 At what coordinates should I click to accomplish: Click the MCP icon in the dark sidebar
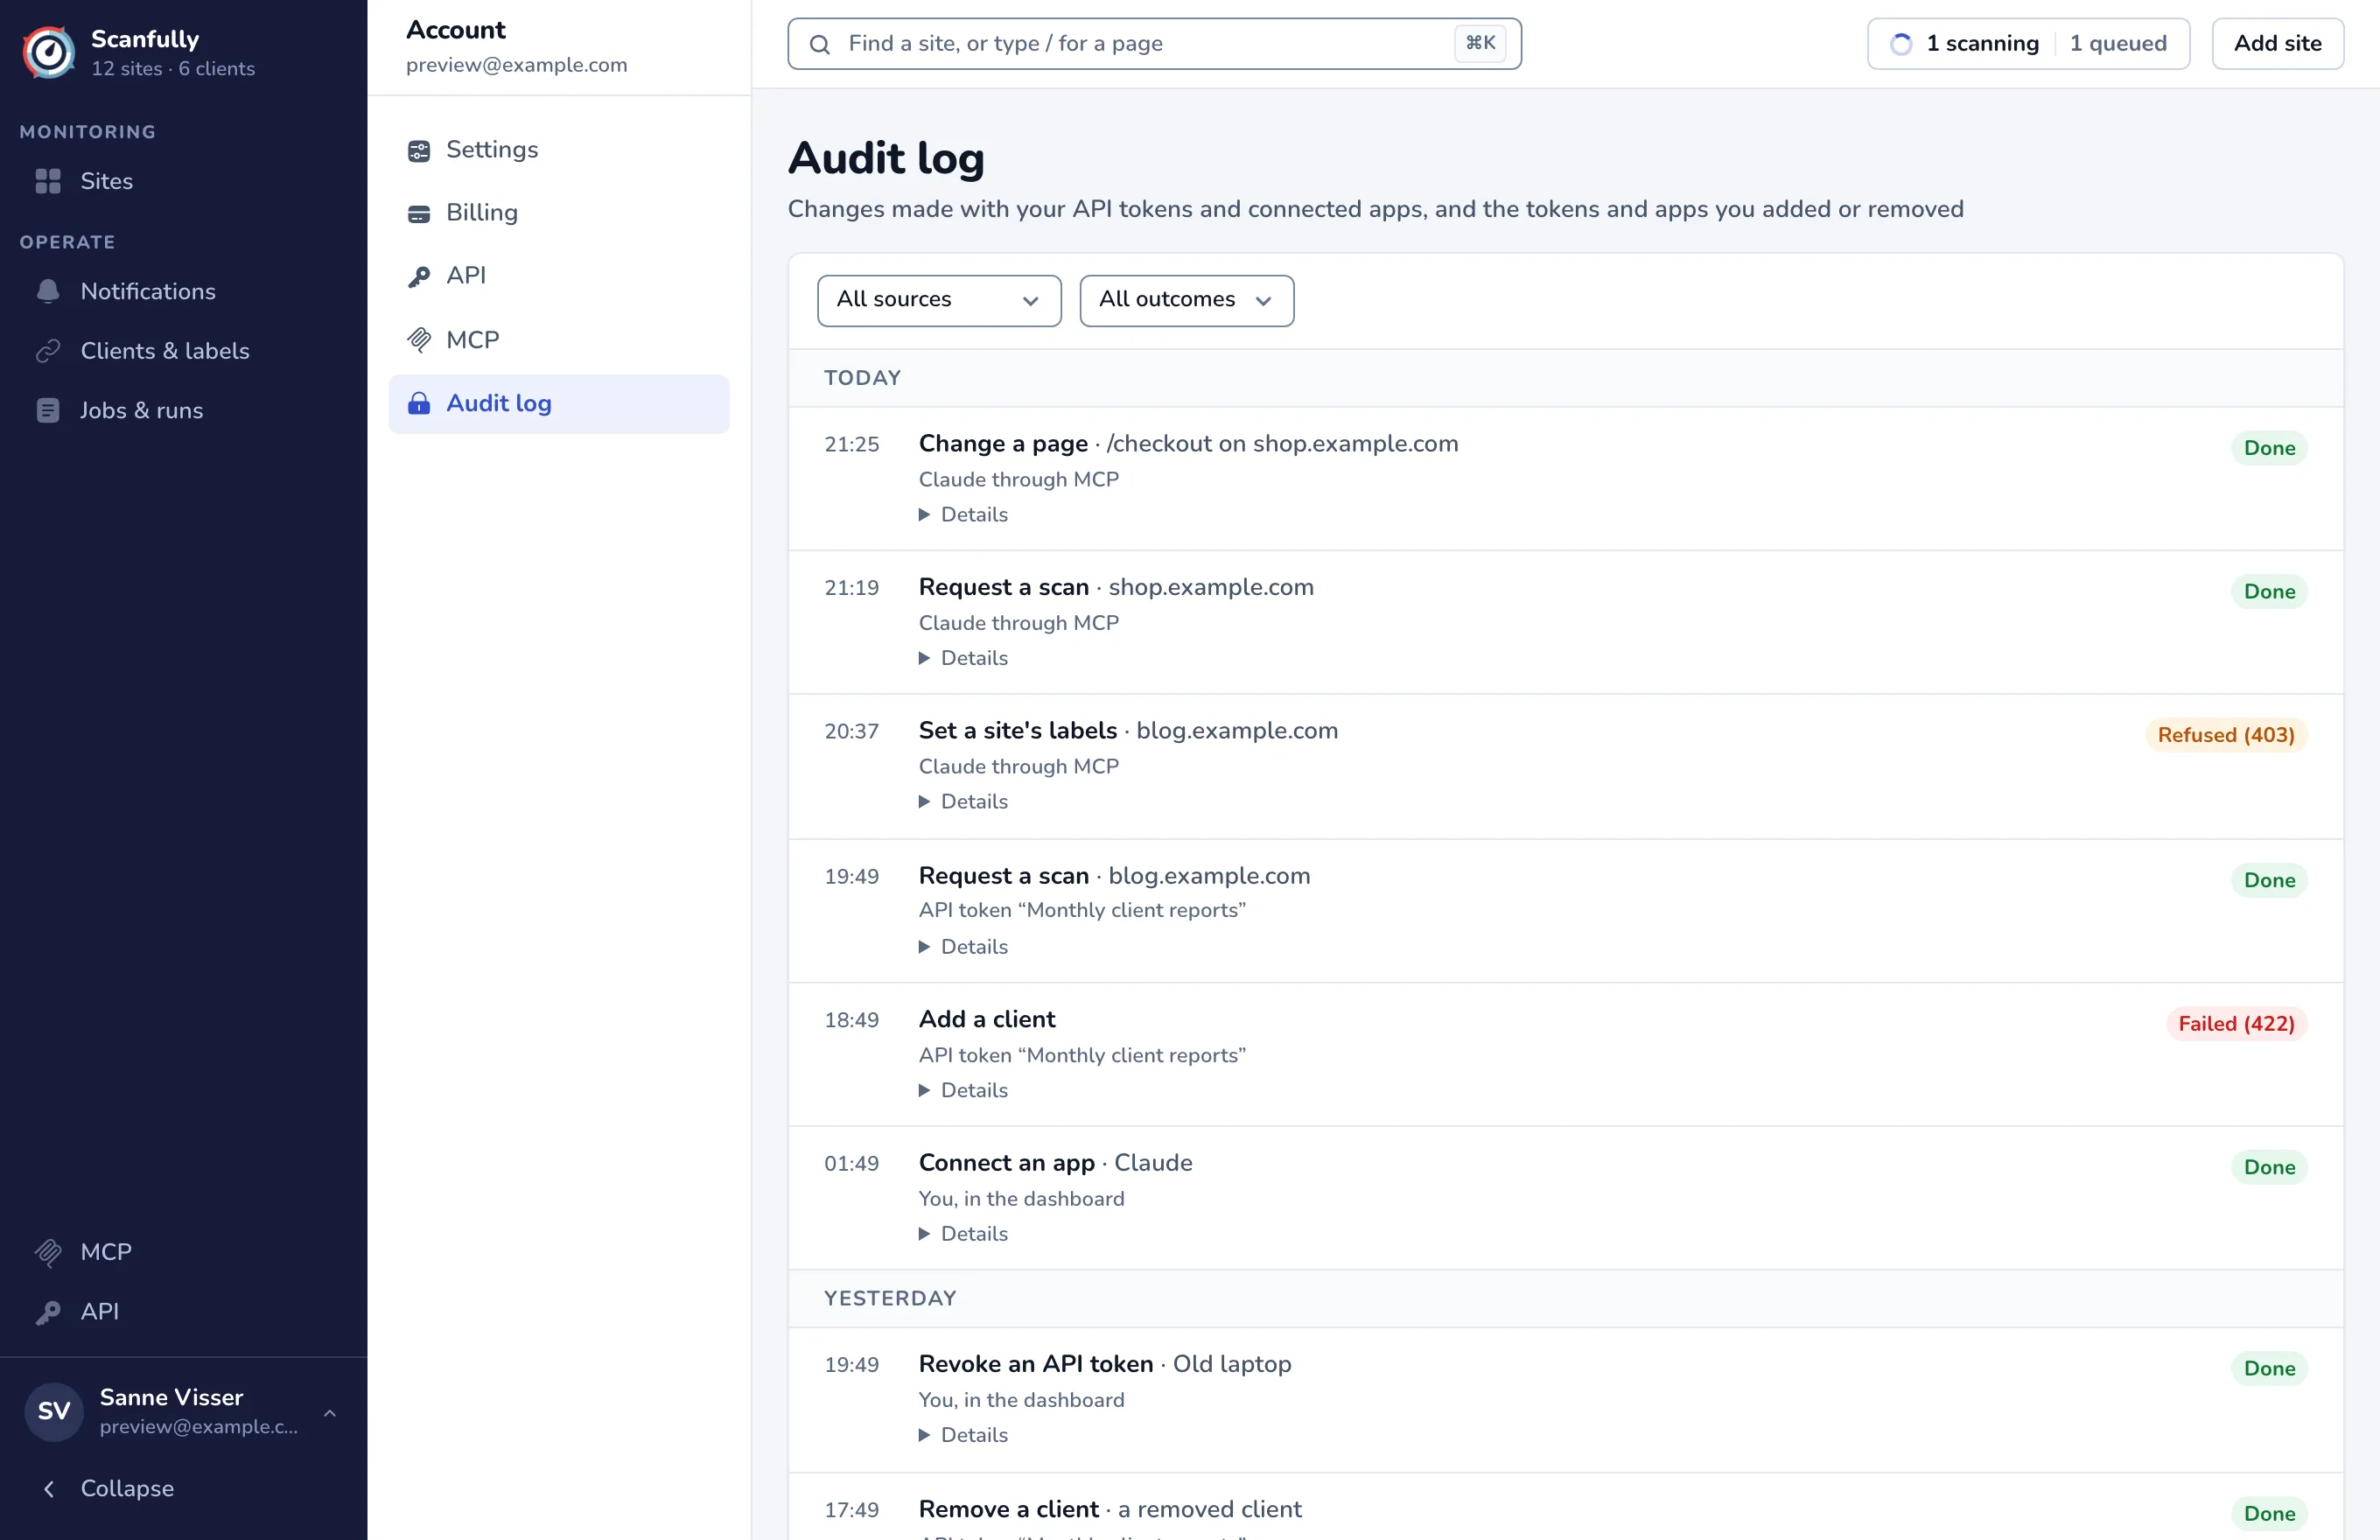48,1252
